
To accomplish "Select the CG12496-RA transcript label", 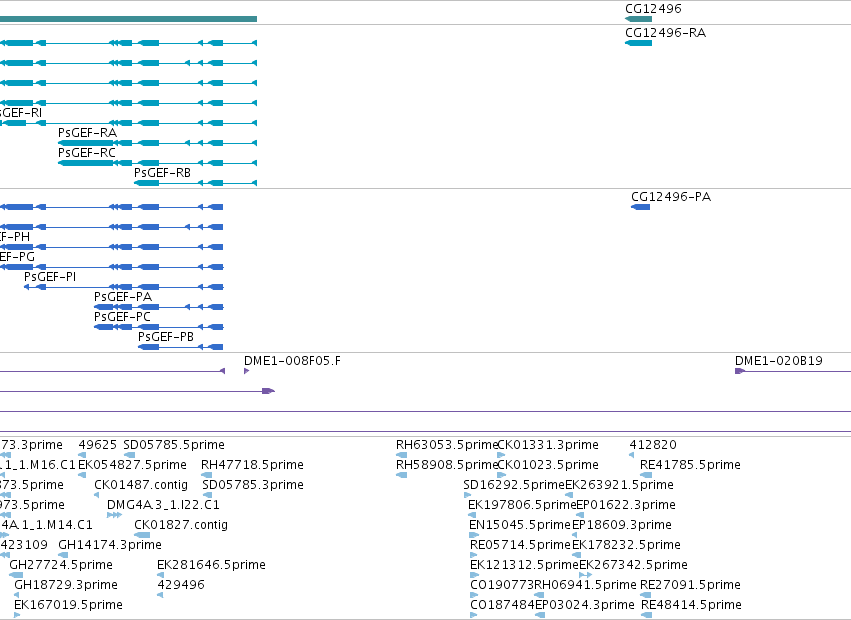I will [665, 33].
